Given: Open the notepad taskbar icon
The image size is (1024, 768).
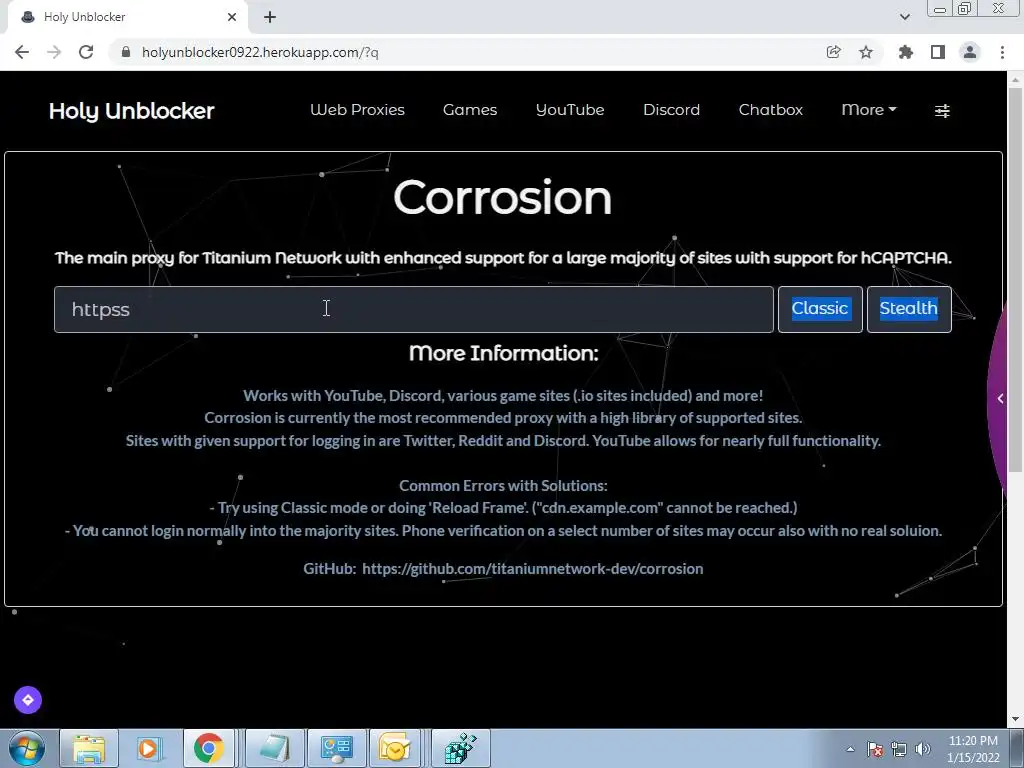Looking at the screenshot, I should [274, 748].
